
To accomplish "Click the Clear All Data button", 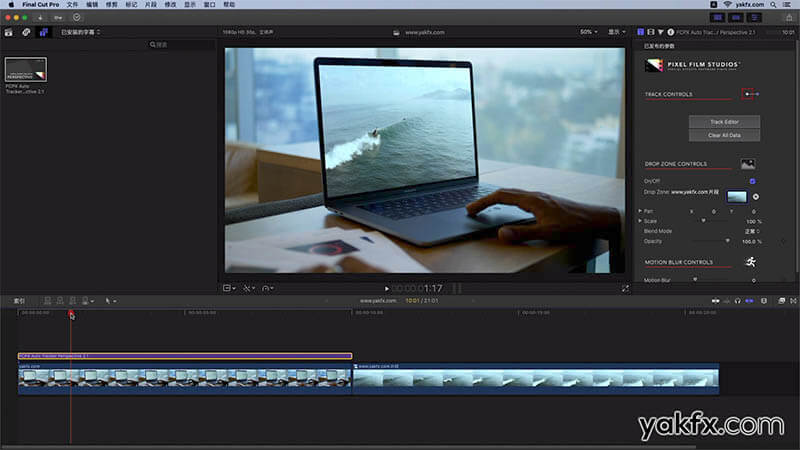I will pyautogui.click(x=724, y=135).
